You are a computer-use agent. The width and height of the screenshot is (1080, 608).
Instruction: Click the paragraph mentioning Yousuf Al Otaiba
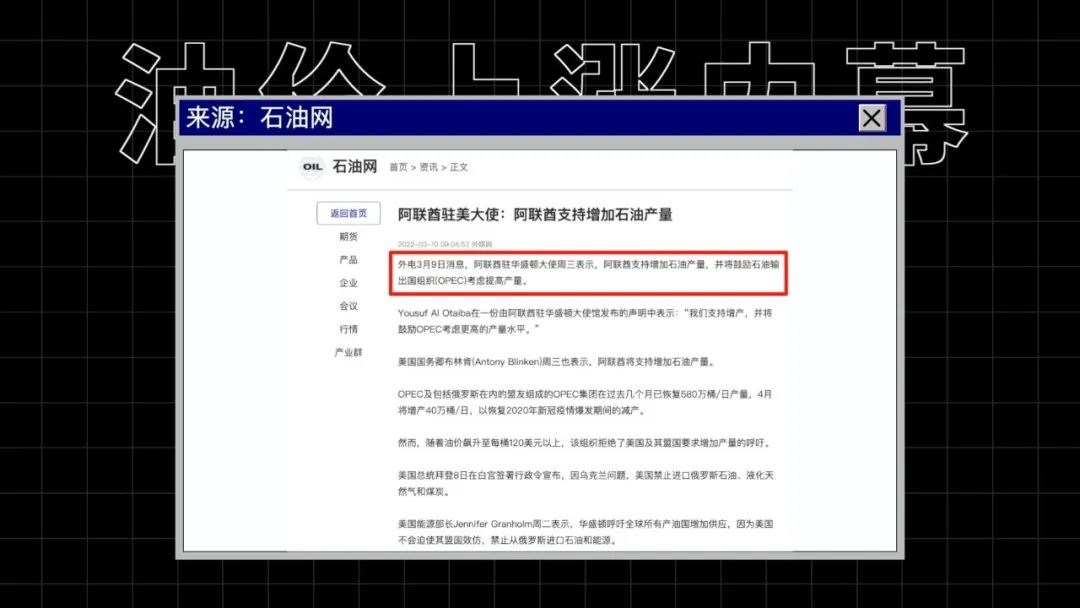pos(585,321)
